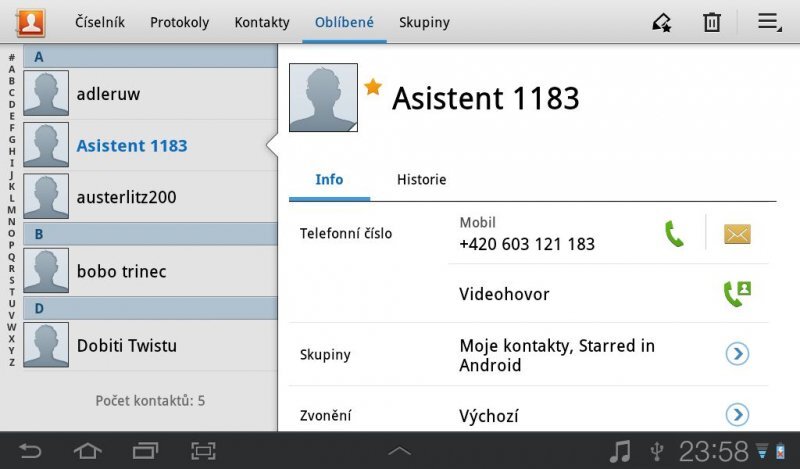Viewport: 800px width, 469px height.
Task: Select the austerlitz200 contact
Action: tap(150, 196)
